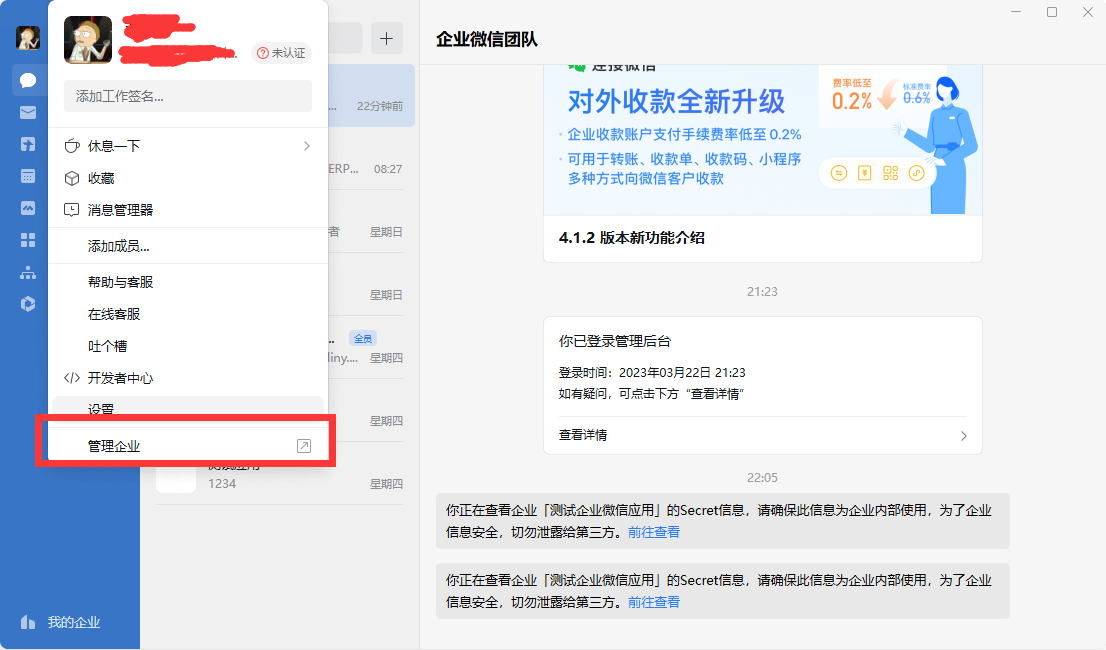Open 开发者中心 developer center

(x=188, y=378)
